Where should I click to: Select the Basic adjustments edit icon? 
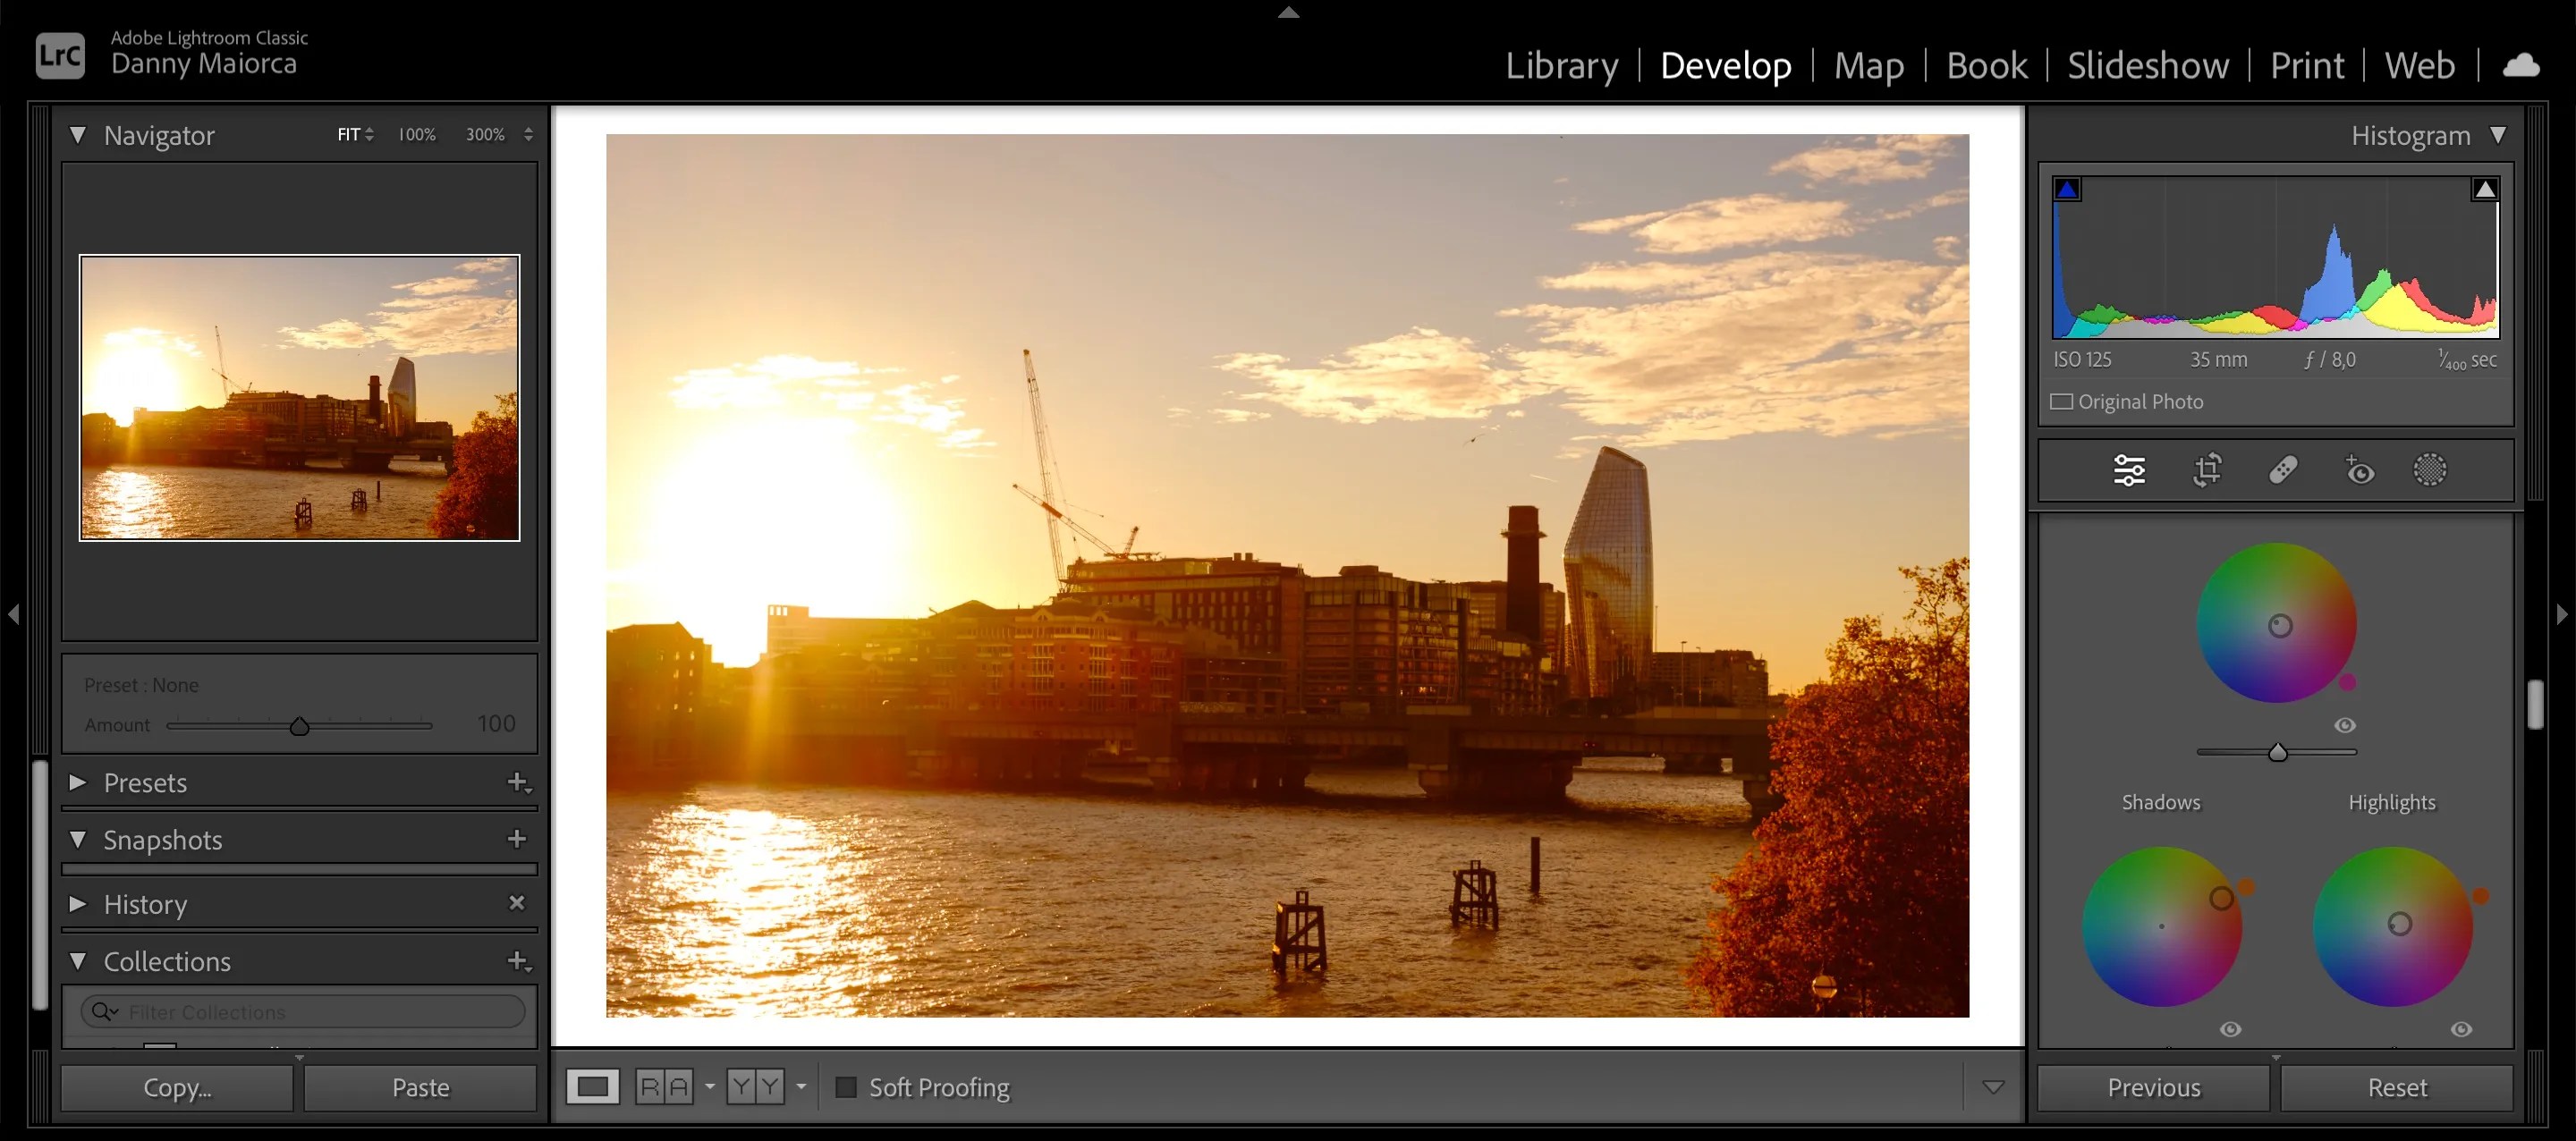[2128, 470]
